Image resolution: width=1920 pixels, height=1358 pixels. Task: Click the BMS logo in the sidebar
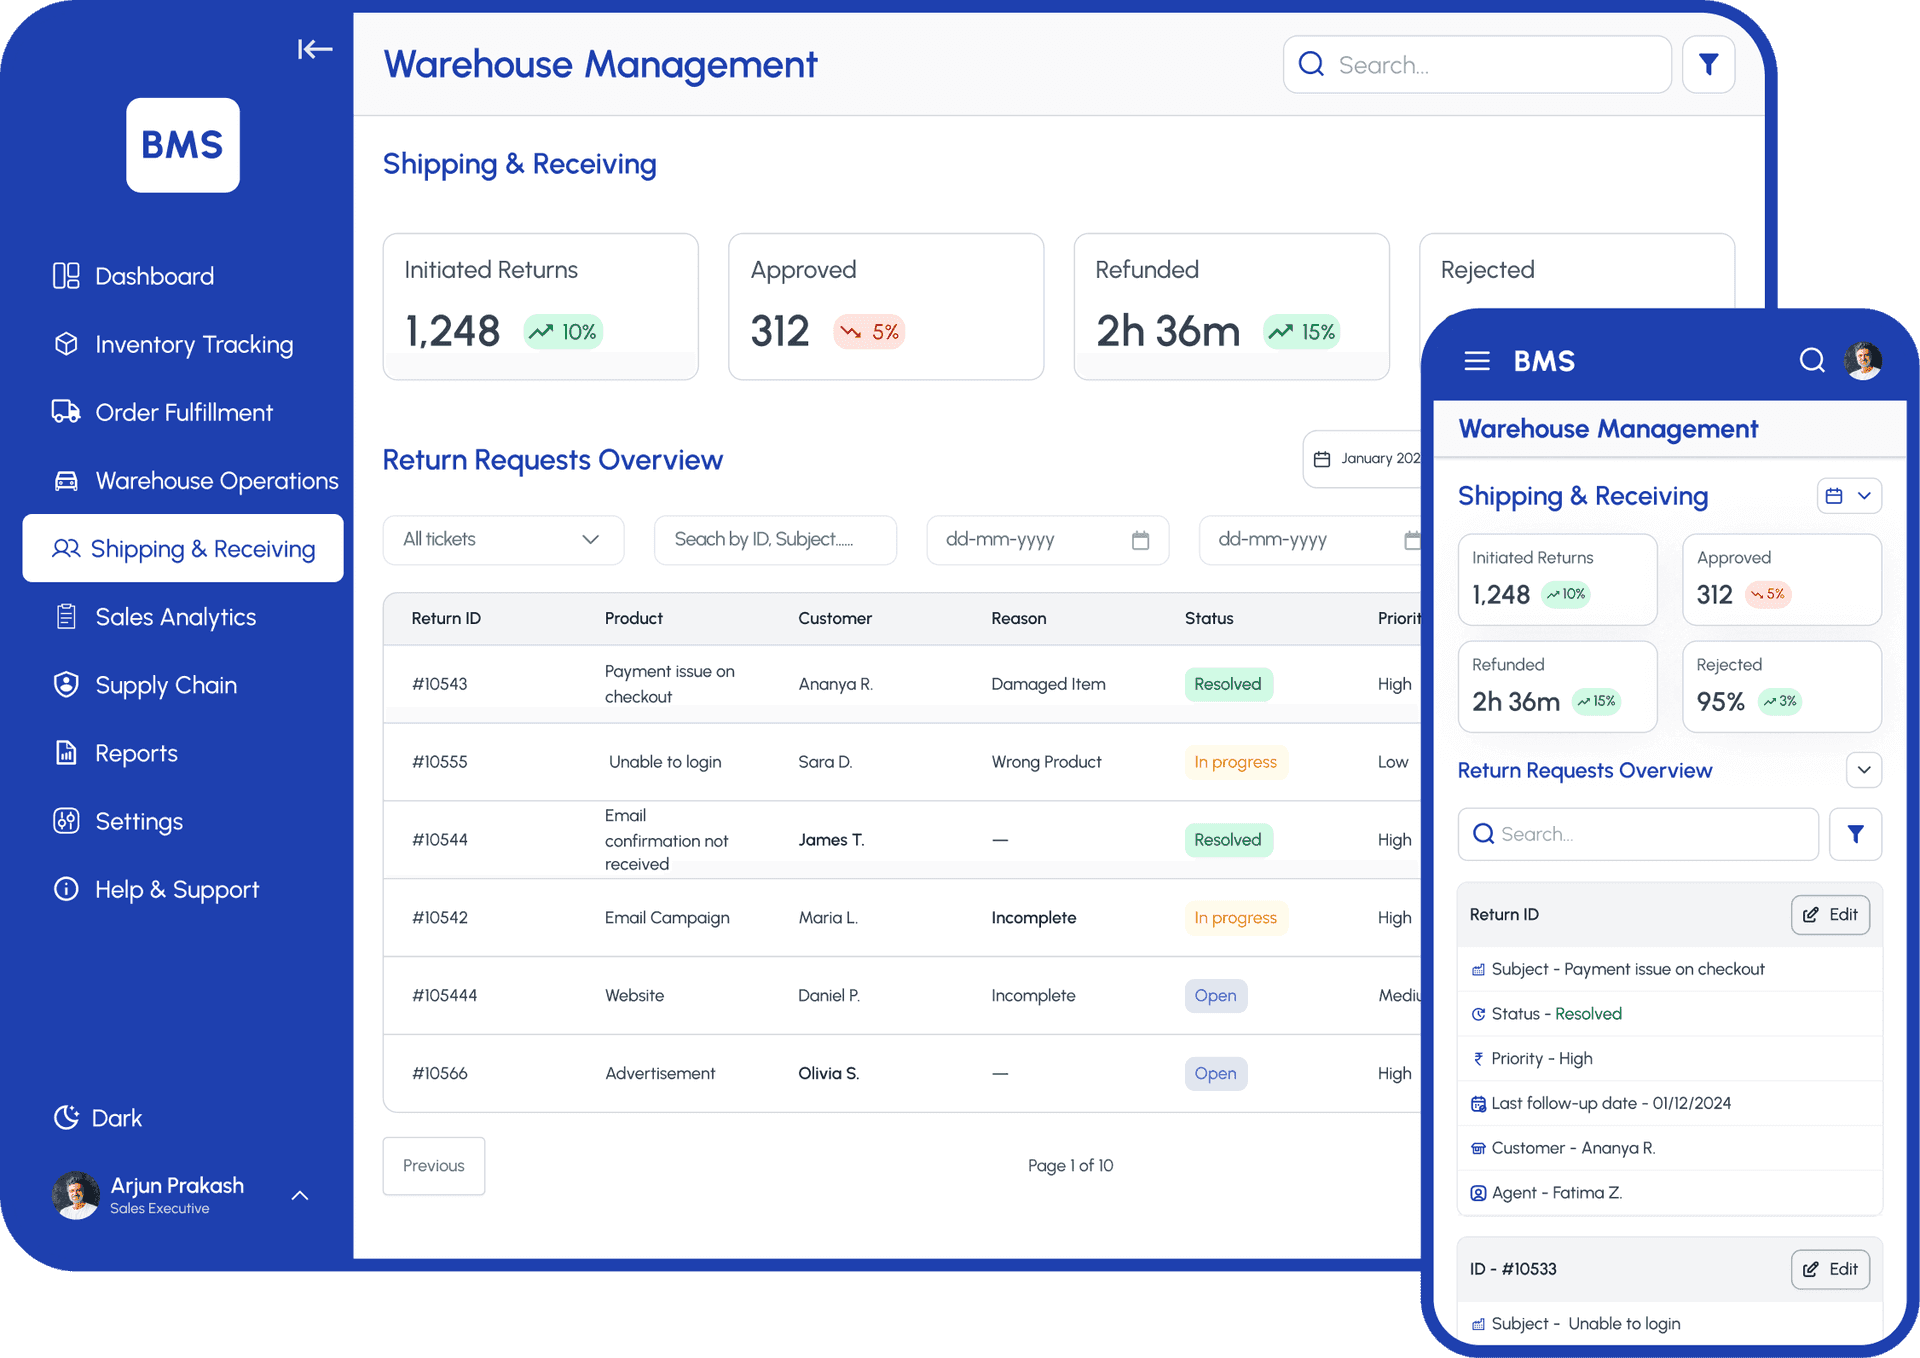click(x=183, y=145)
